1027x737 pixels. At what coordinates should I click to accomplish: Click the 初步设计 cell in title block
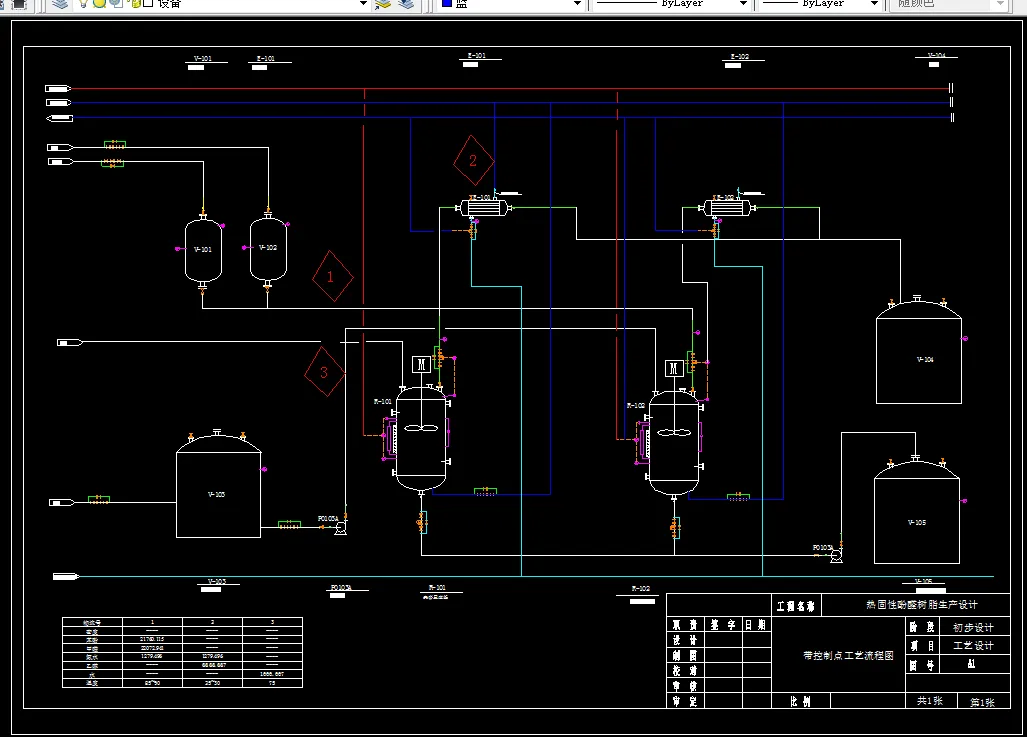[x=973, y=628]
